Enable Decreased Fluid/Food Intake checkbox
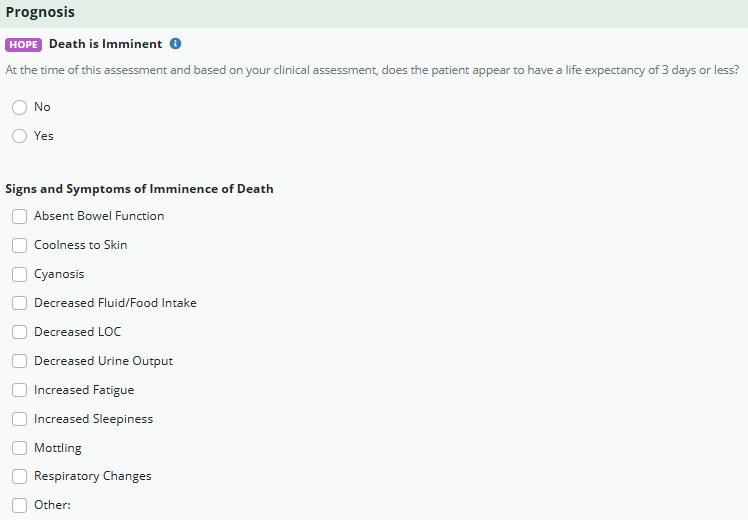 [19, 303]
